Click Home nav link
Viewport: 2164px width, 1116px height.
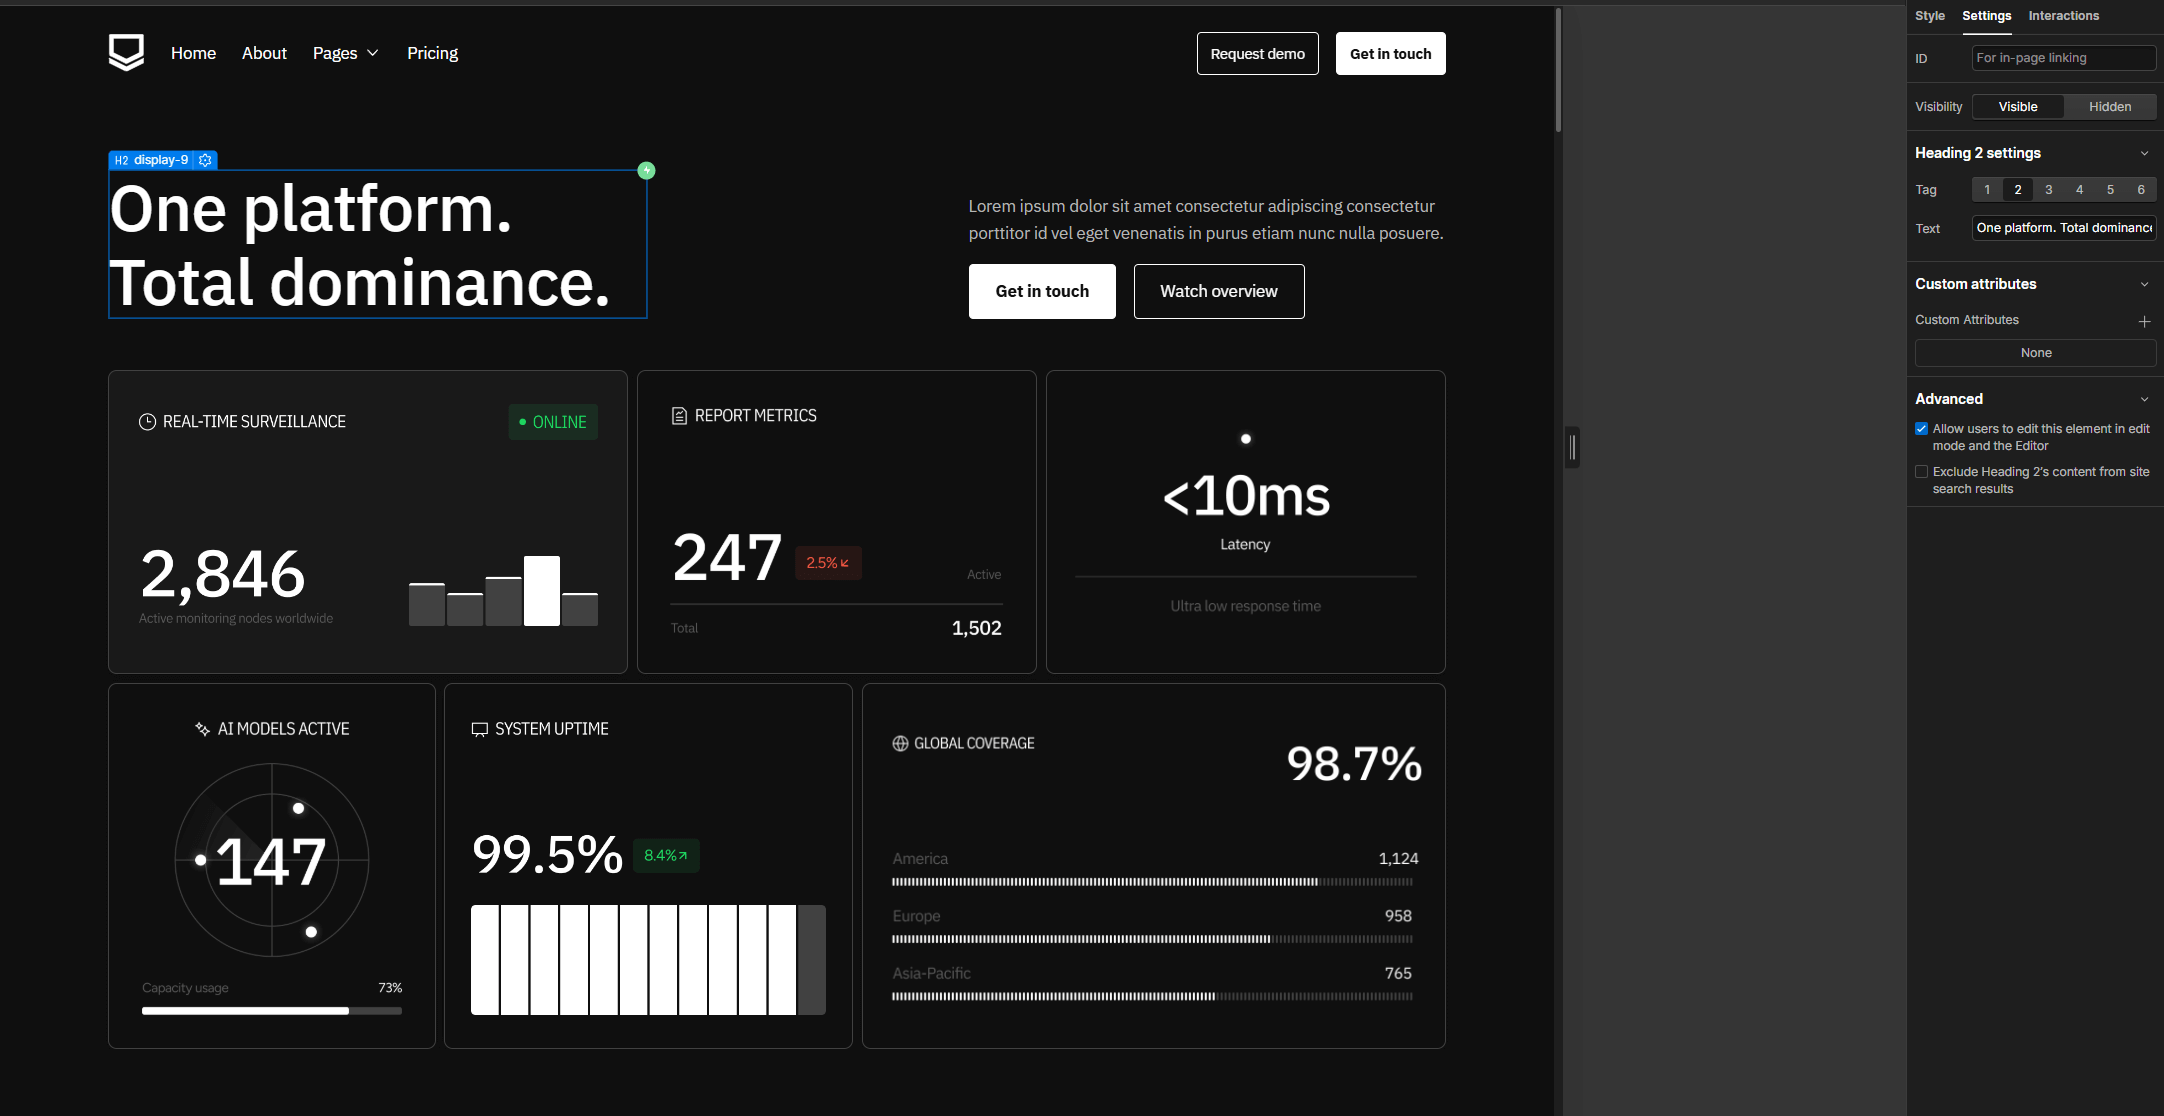click(x=193, y=53)
